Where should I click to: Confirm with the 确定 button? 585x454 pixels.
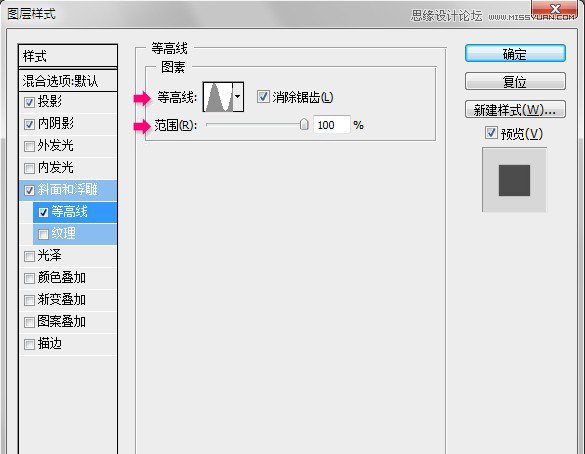pos(515,54)
